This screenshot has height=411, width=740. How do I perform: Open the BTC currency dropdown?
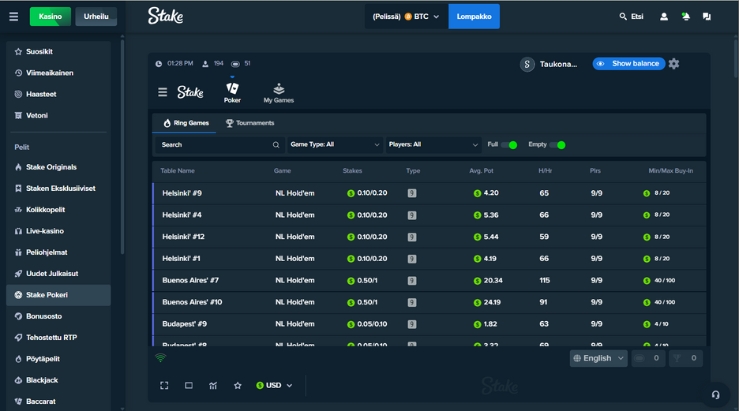point(406,17)
